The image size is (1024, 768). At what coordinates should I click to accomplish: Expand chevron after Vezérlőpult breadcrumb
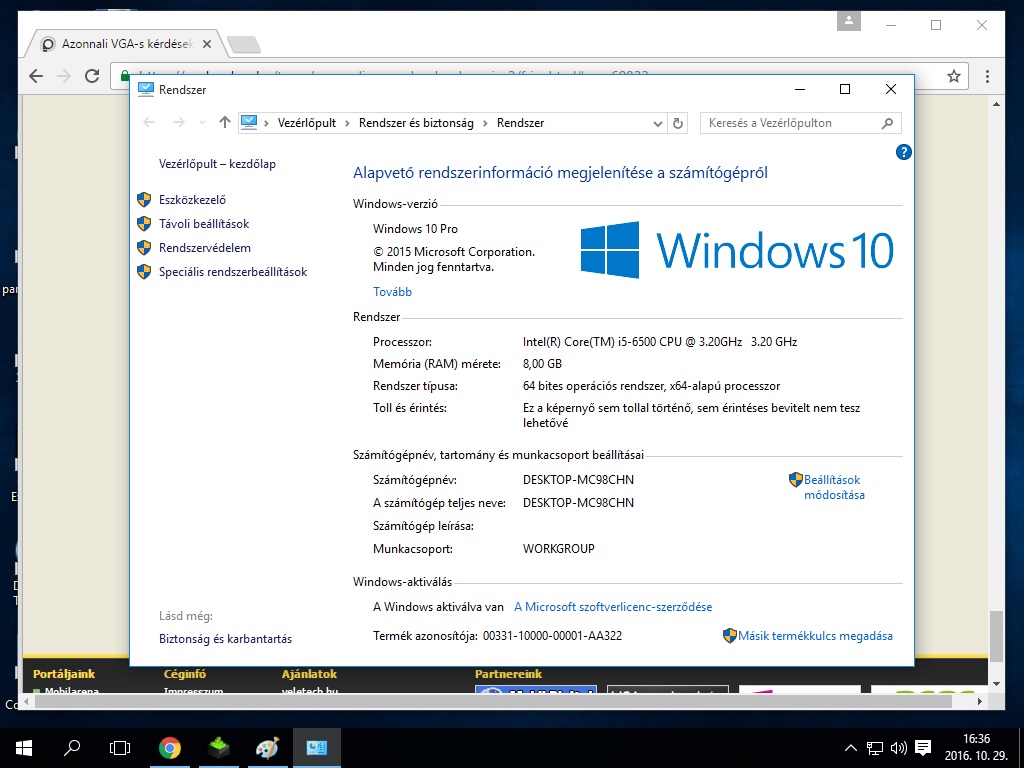click(x=347, y=123)
